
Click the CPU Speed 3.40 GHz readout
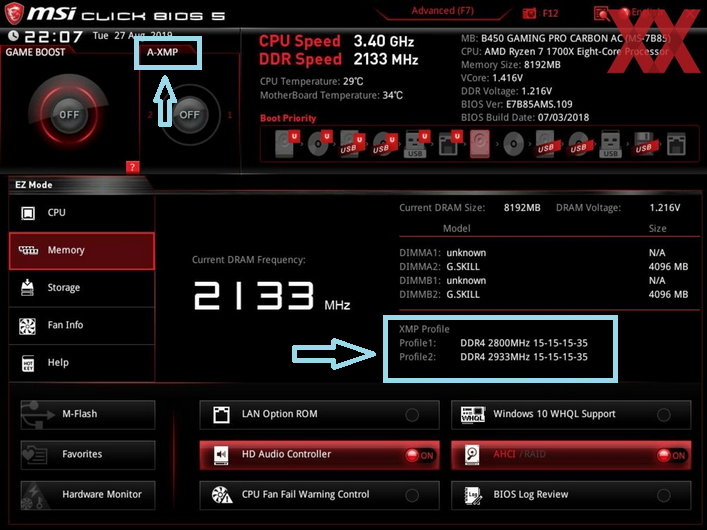tap(337, 41)
